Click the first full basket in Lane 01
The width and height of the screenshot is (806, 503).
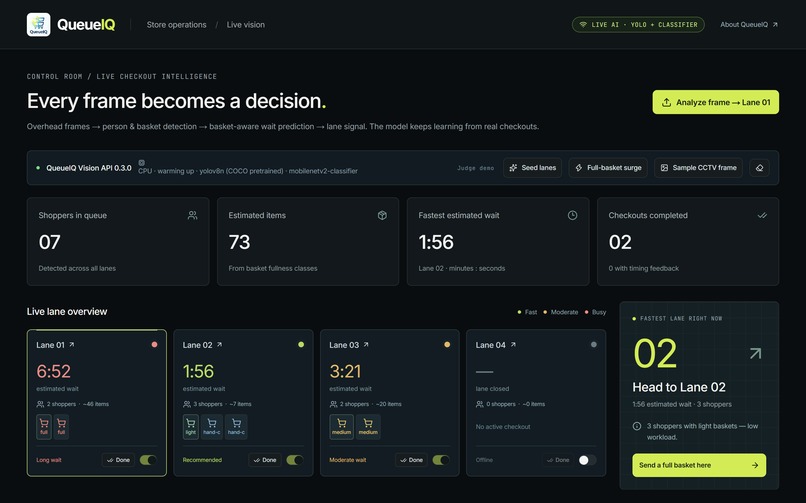point(44,426)
